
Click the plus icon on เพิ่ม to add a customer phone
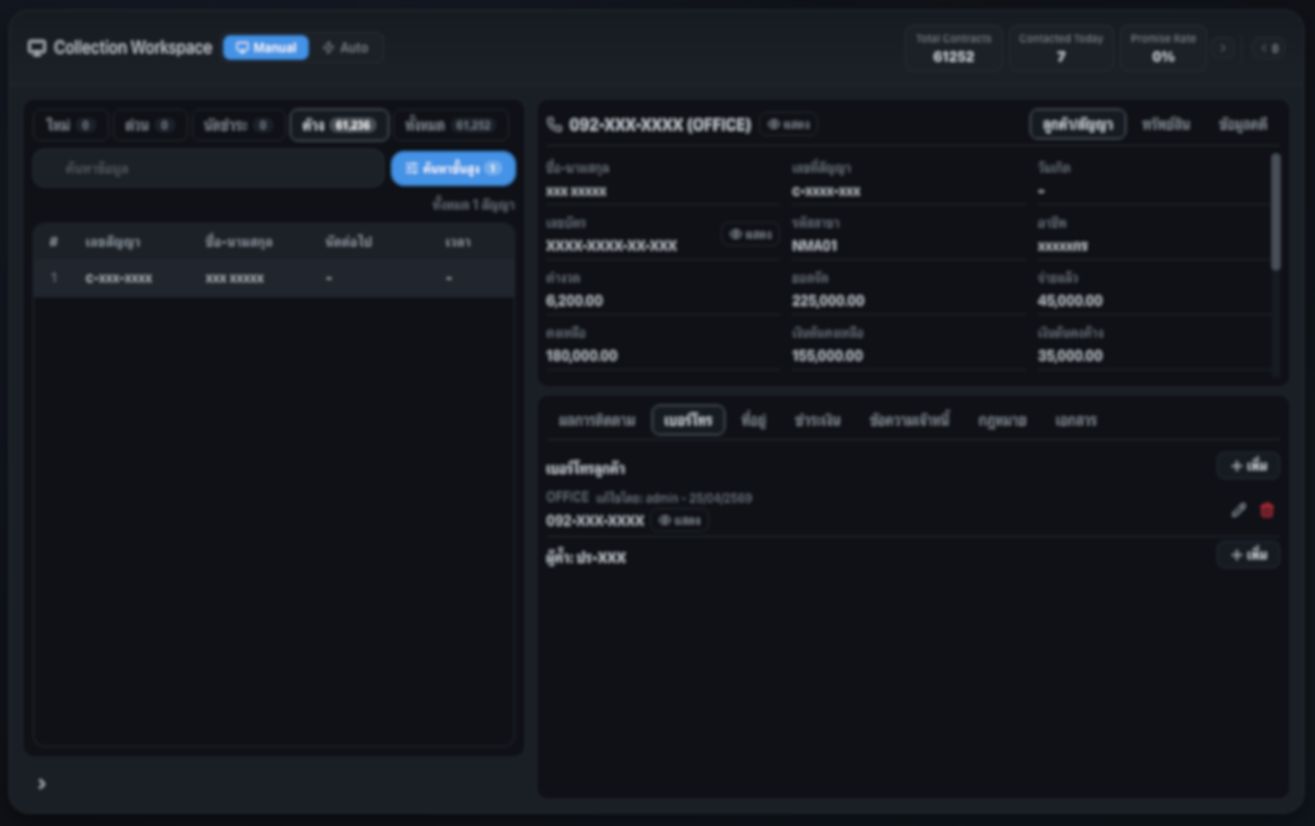click(1236, 465)
